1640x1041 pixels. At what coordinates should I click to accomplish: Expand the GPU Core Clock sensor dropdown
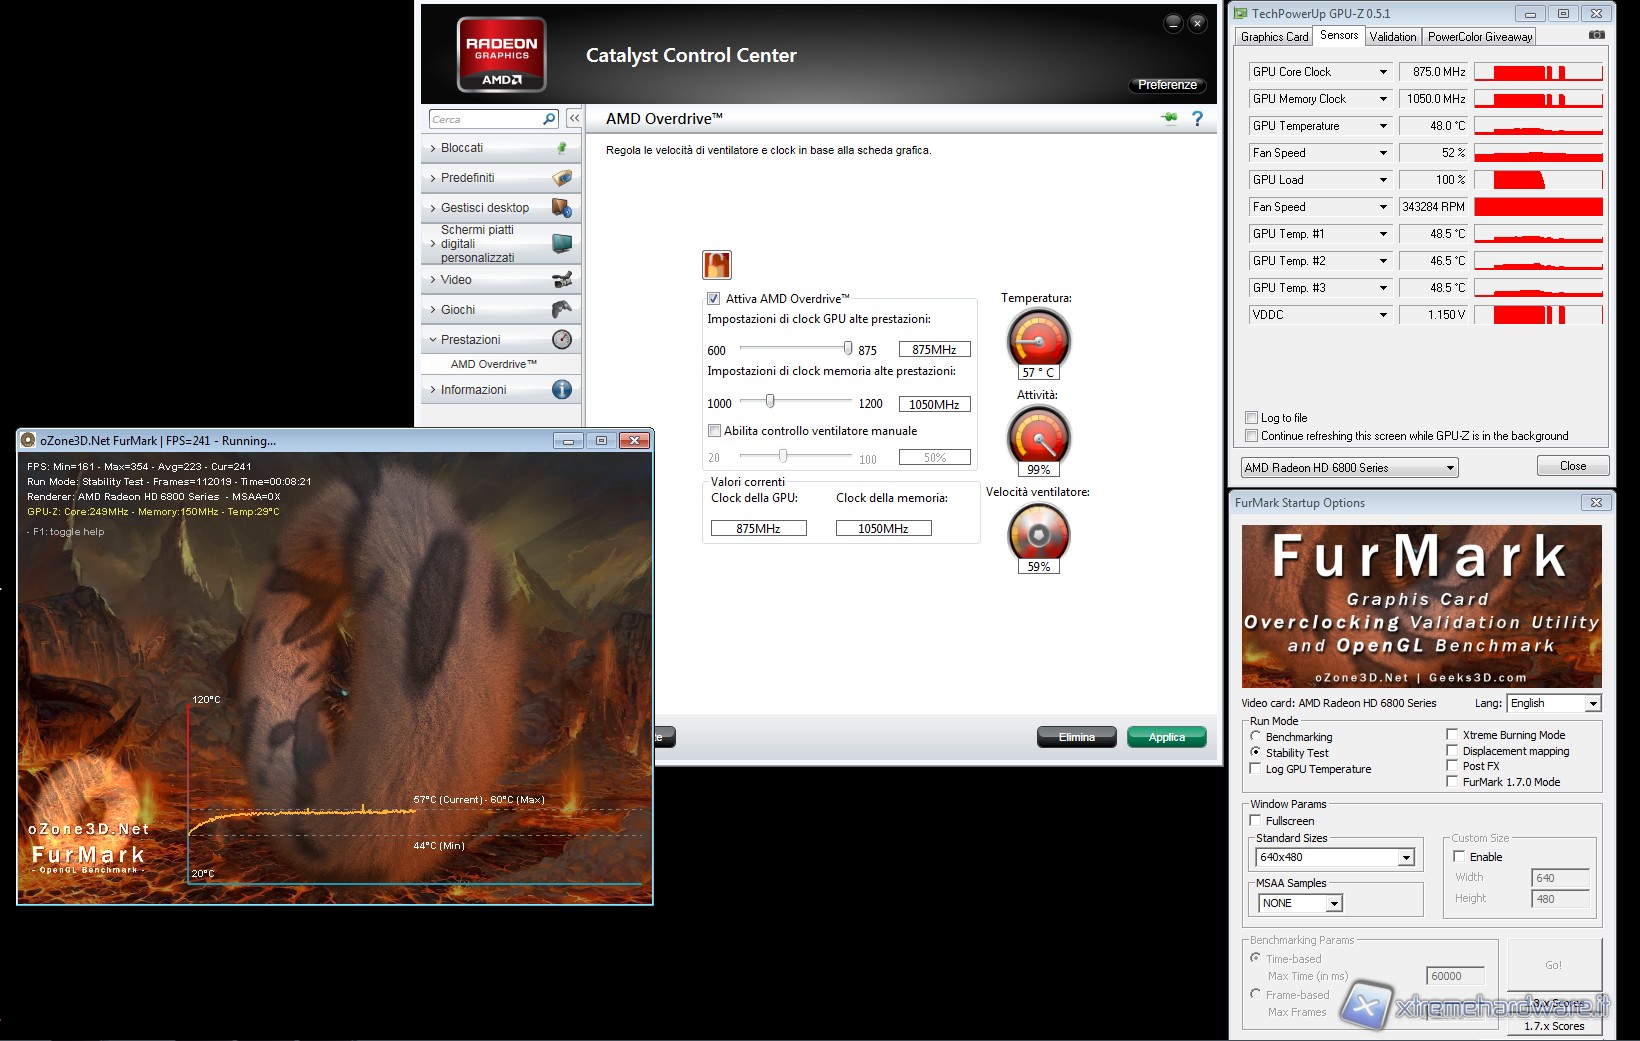coord(1383,72)
